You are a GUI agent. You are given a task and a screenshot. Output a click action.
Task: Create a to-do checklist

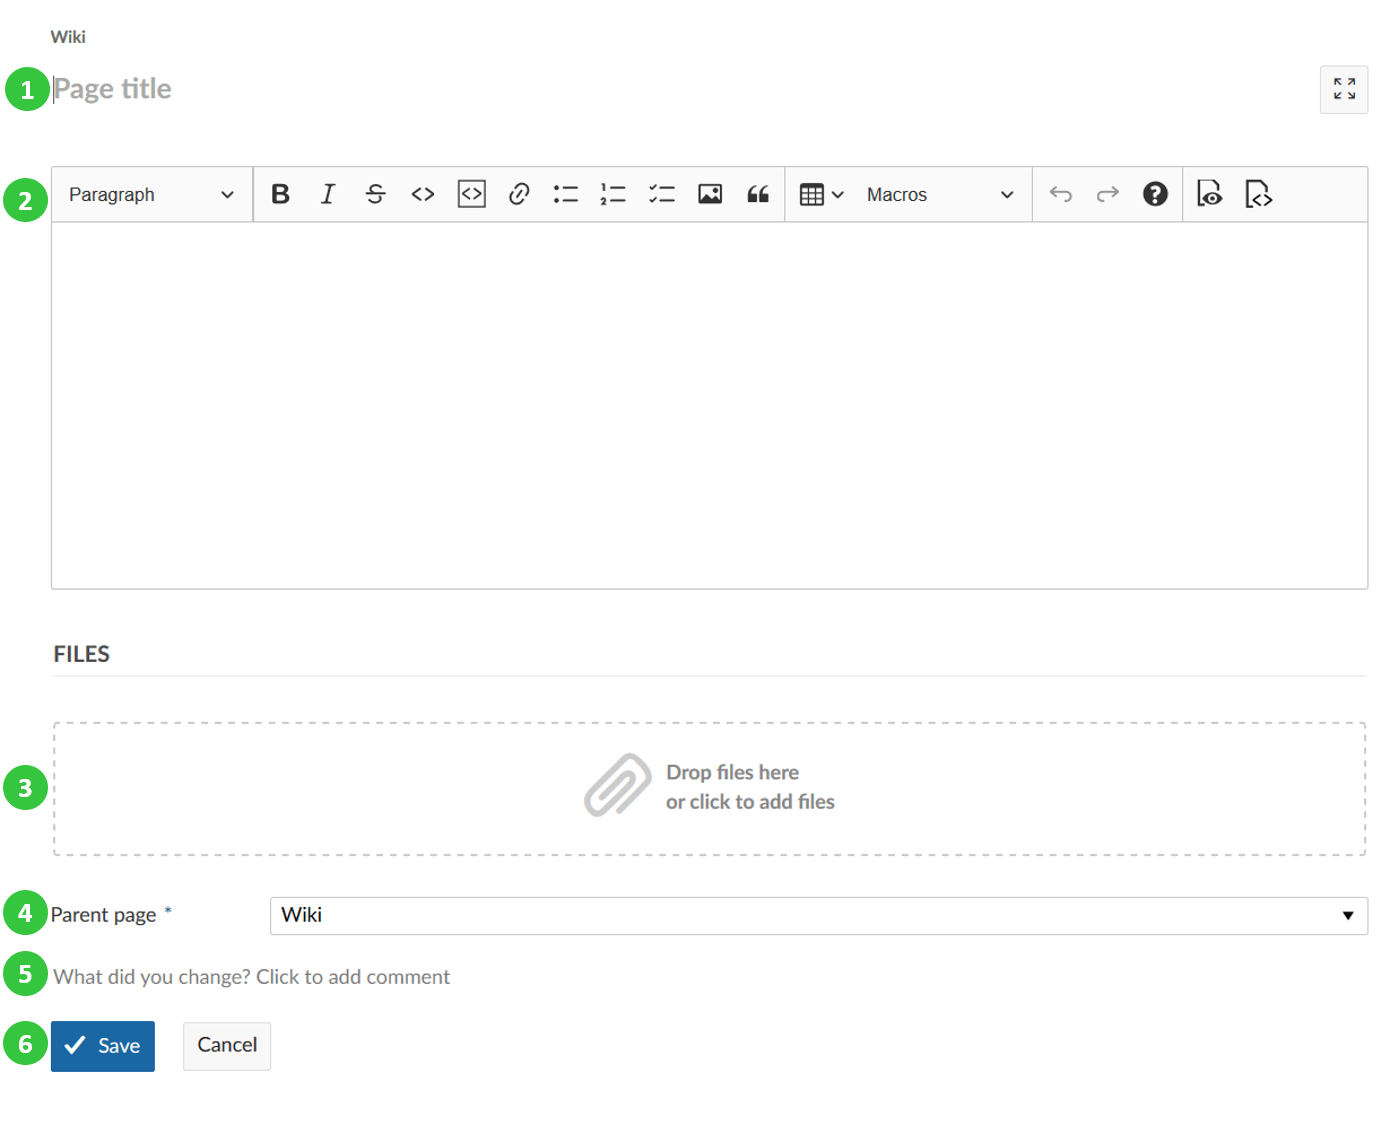[662, 194]
